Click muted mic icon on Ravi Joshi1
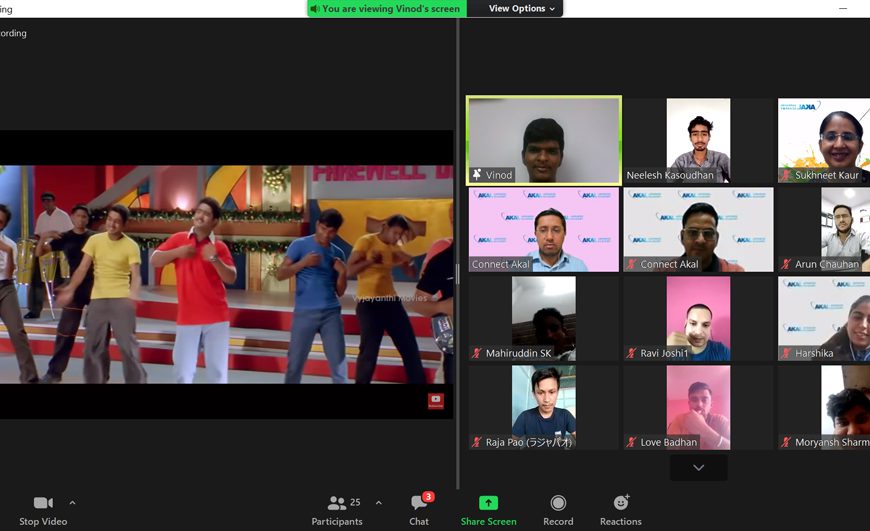 click(631, 353)
